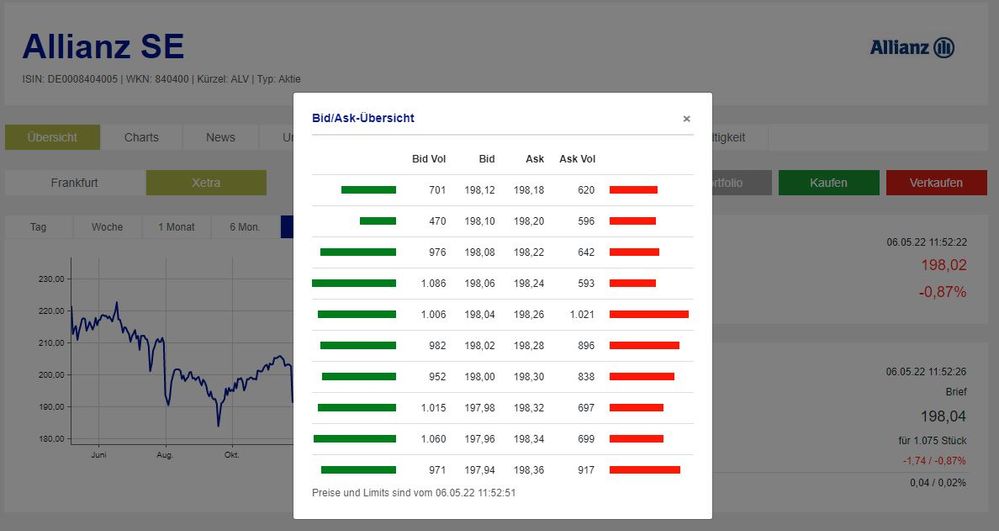Click the für 1.075 Stück text
The height and width of the screenshot is (531, 999).
pyautogui.click(x=932, y=440)
